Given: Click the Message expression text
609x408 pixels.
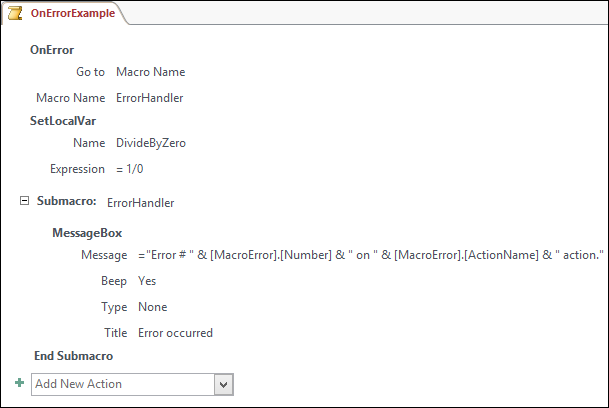Looking at the screenshot, I should (x=371, y=256).
